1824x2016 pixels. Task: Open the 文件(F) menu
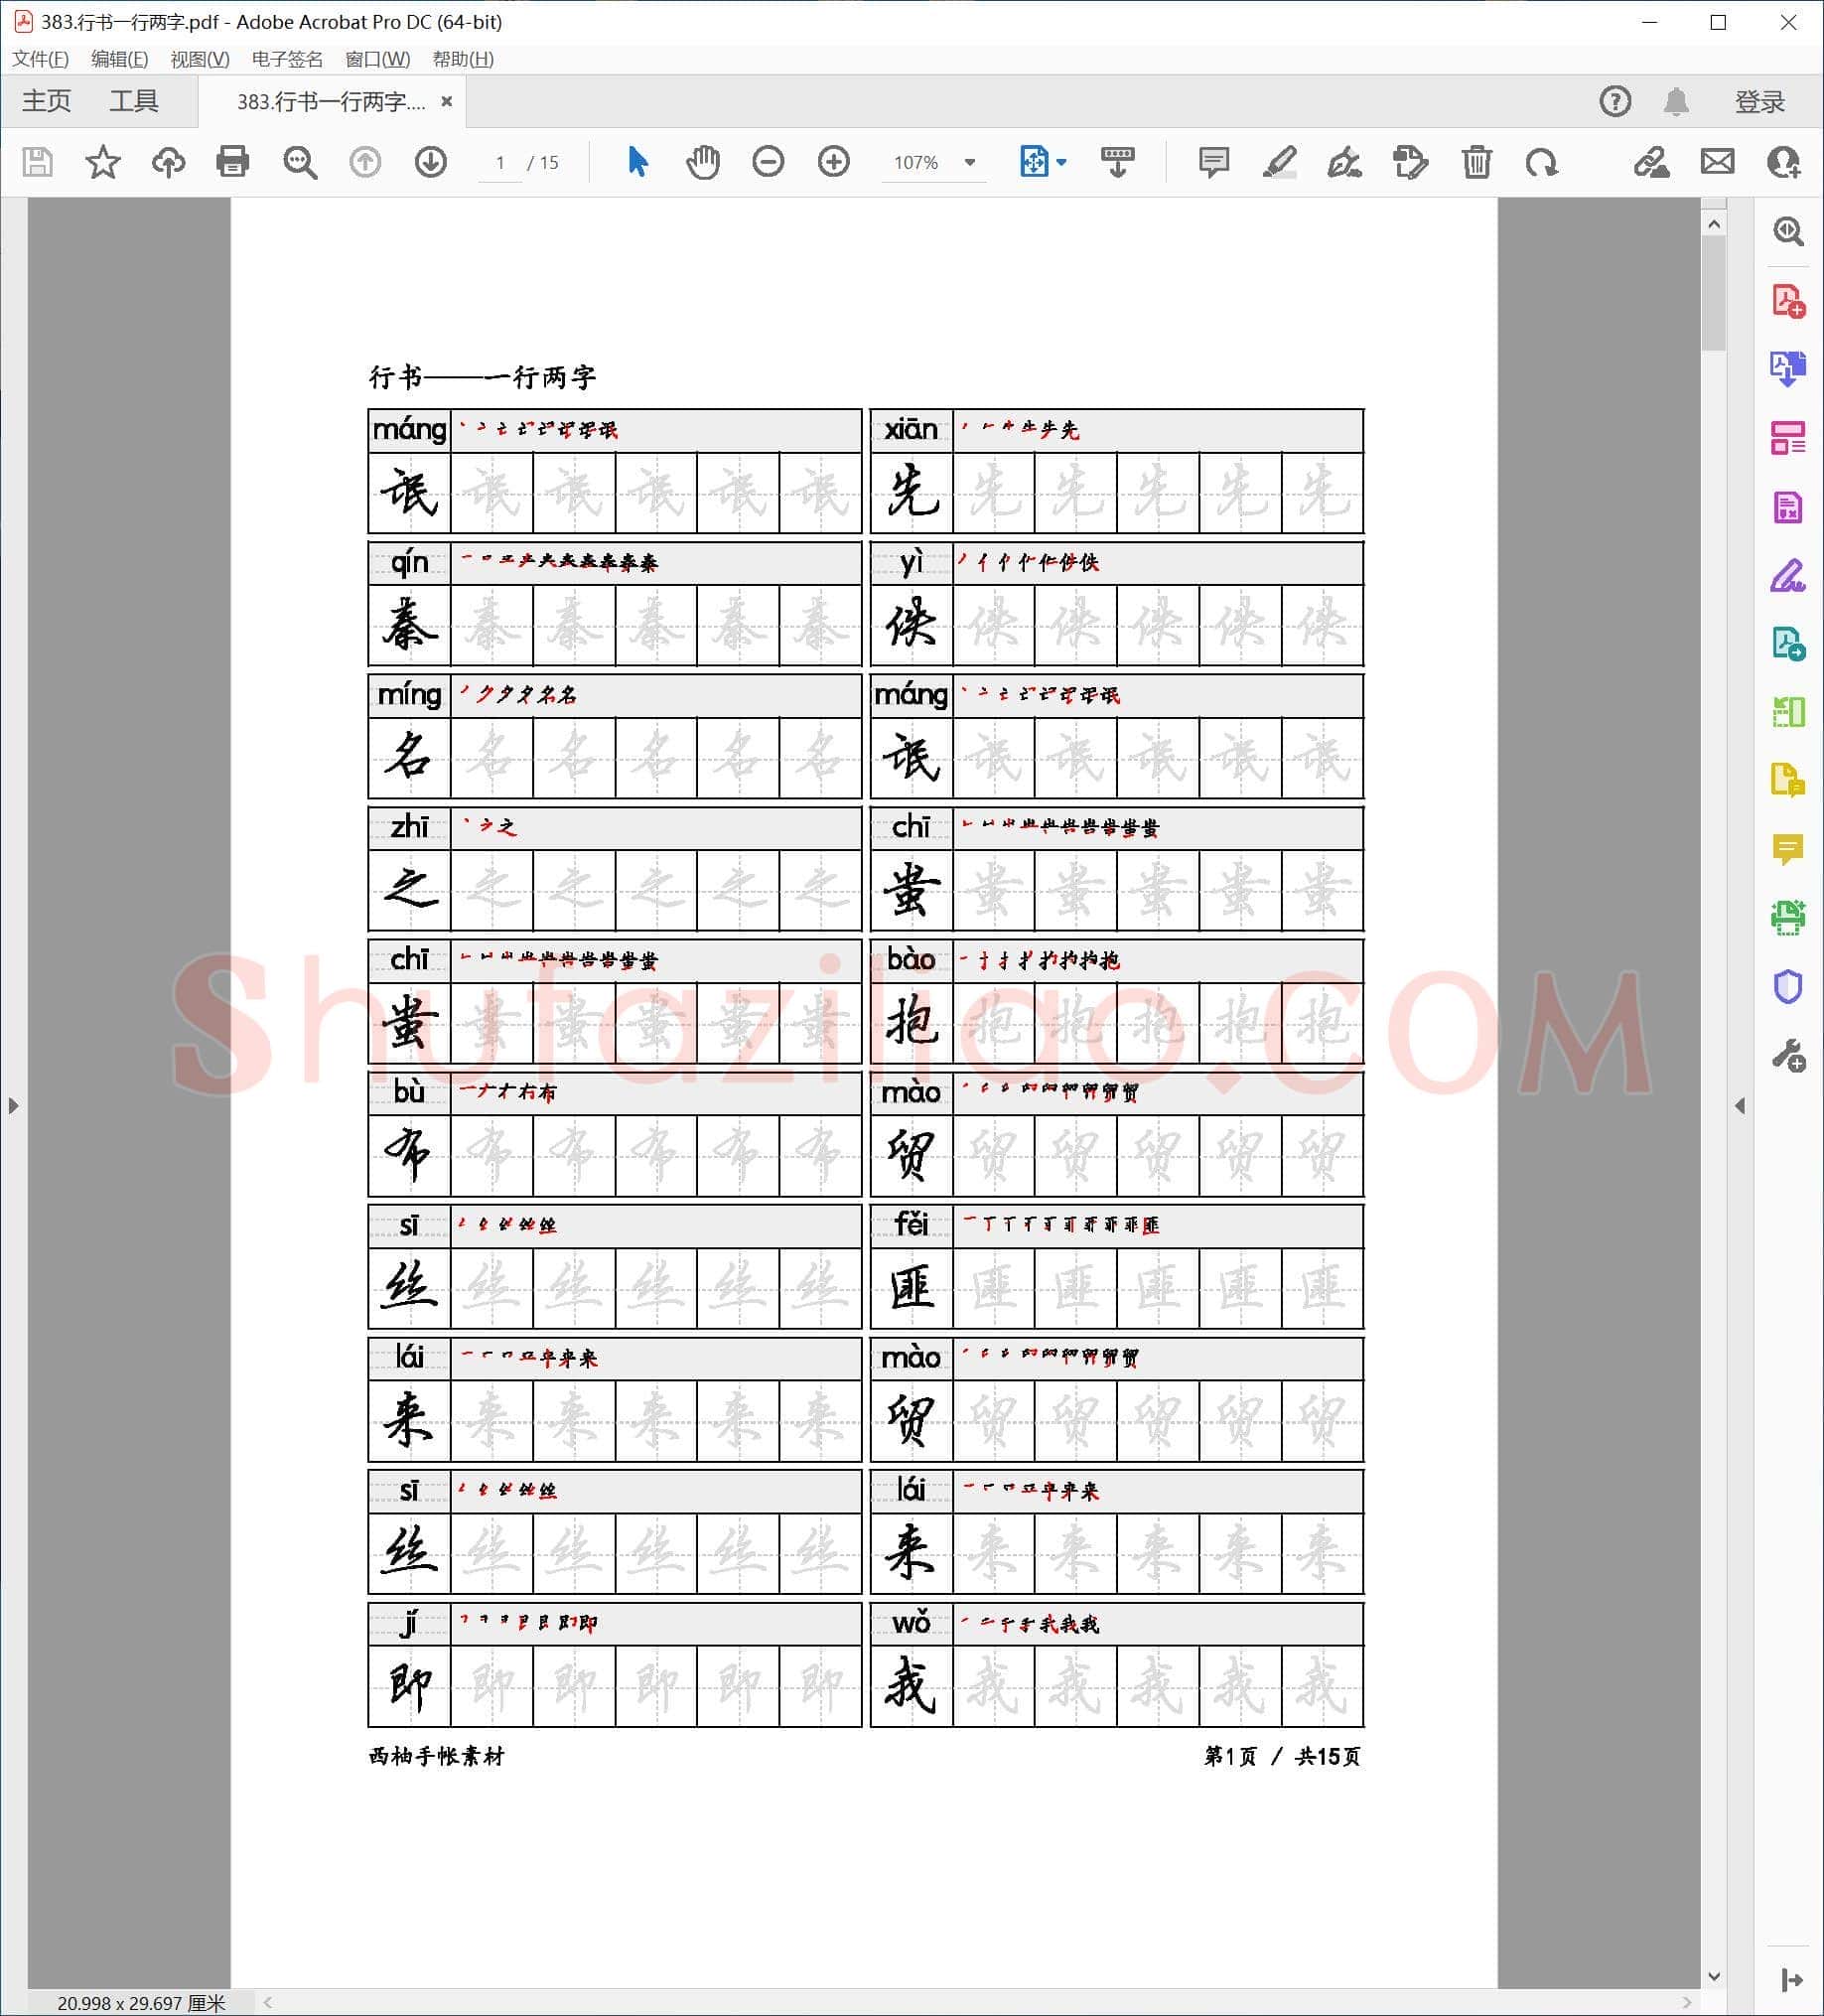(x=40, y=59)
